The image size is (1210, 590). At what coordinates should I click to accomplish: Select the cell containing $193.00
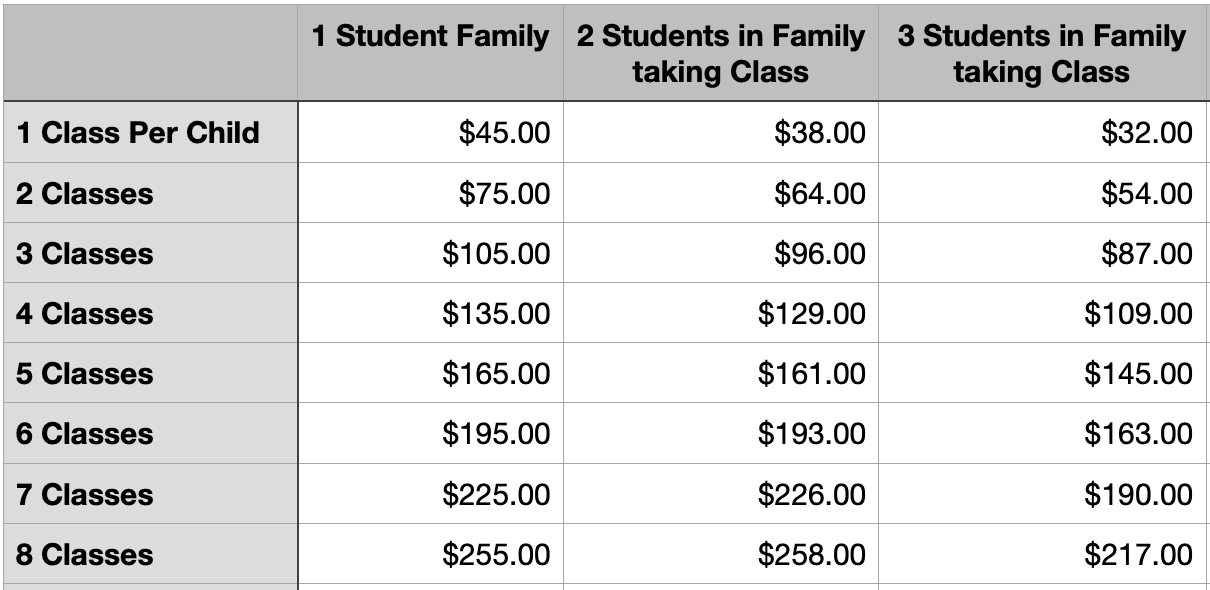(x=720, y=433)
